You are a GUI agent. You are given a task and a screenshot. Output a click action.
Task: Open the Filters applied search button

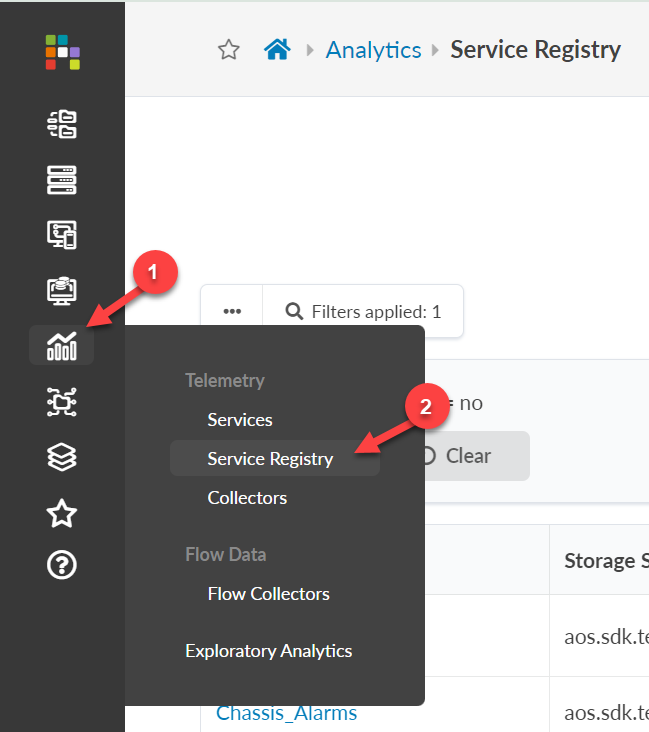click(363, 312)
